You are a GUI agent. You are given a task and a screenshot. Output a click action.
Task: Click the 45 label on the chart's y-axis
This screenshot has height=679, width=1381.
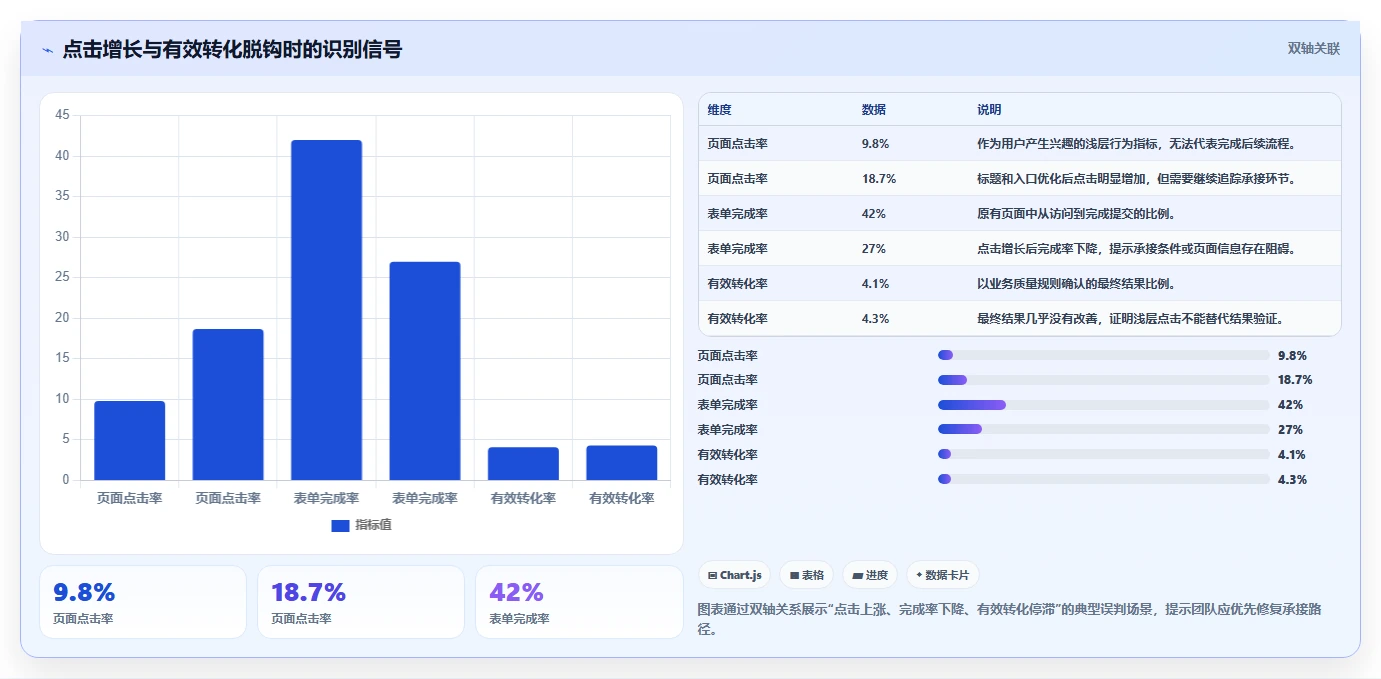[63, 116]
